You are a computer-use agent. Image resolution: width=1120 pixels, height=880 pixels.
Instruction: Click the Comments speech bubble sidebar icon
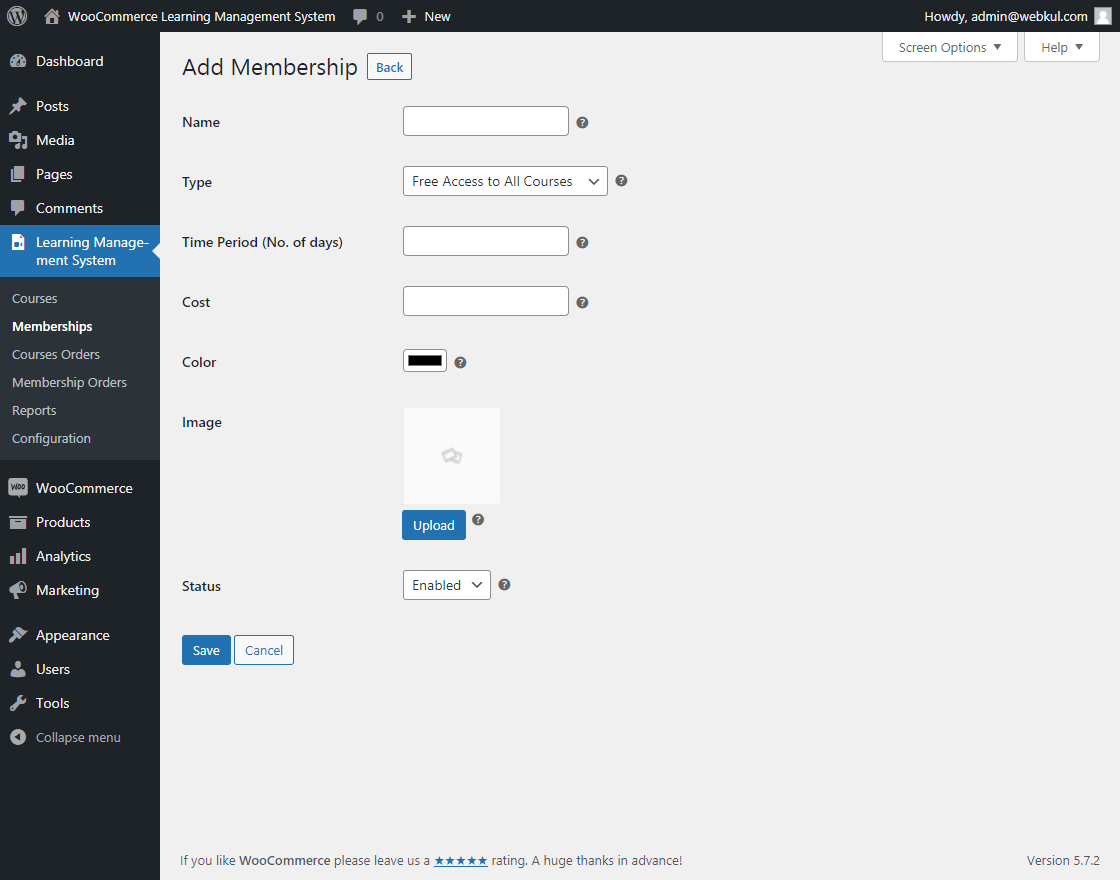pyautogui.click(x=18, y=209)
